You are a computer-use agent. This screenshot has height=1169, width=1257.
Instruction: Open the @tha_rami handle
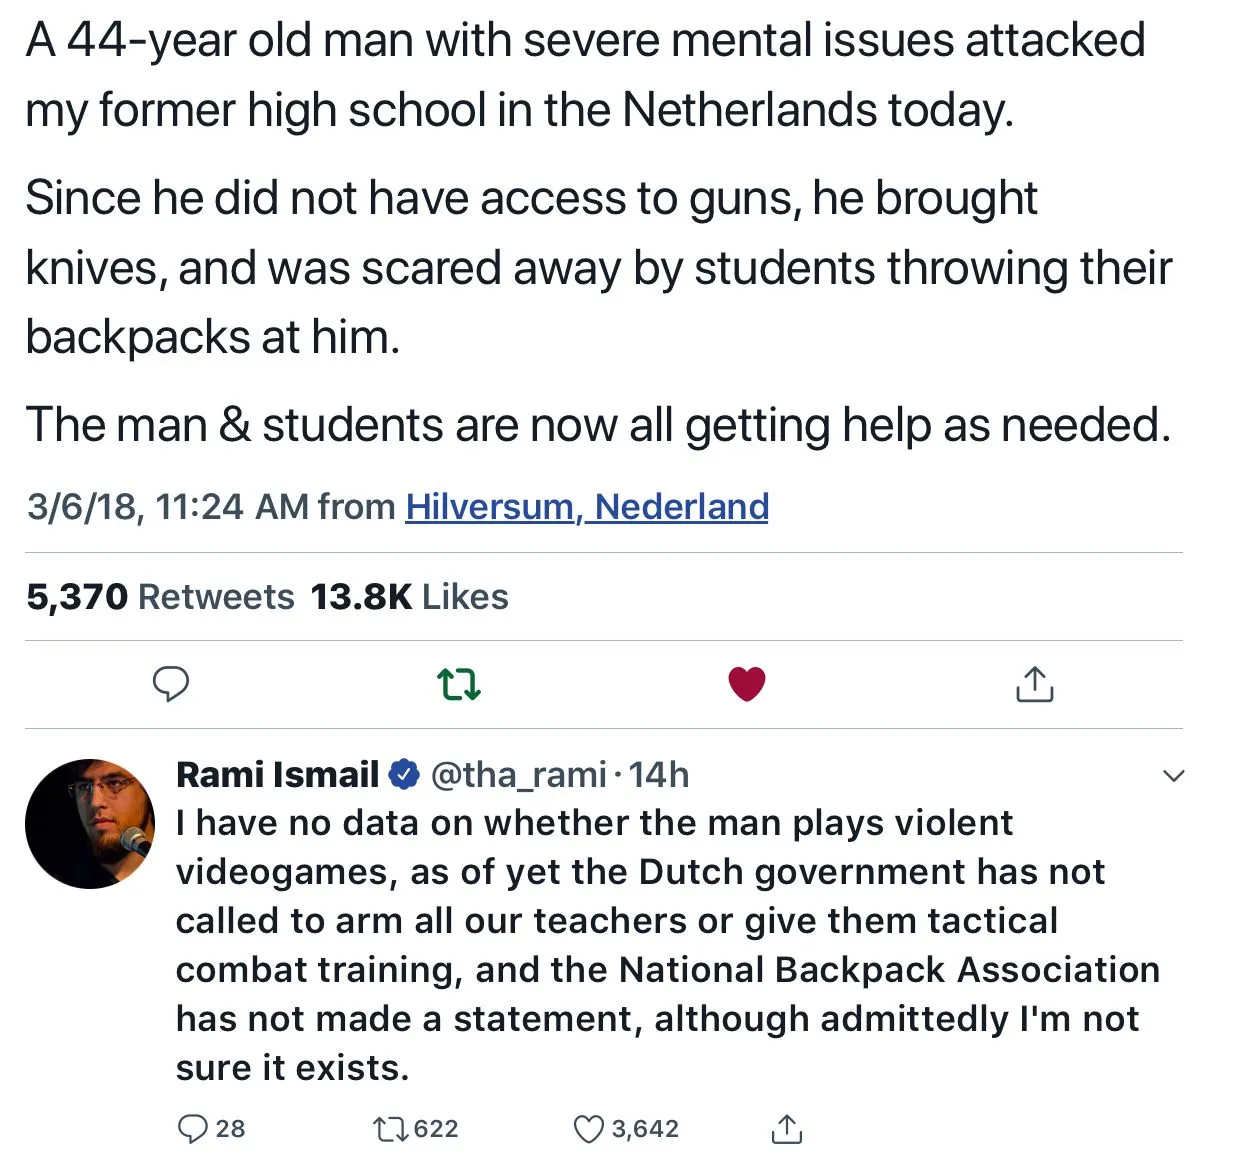(x=518, y=774)
